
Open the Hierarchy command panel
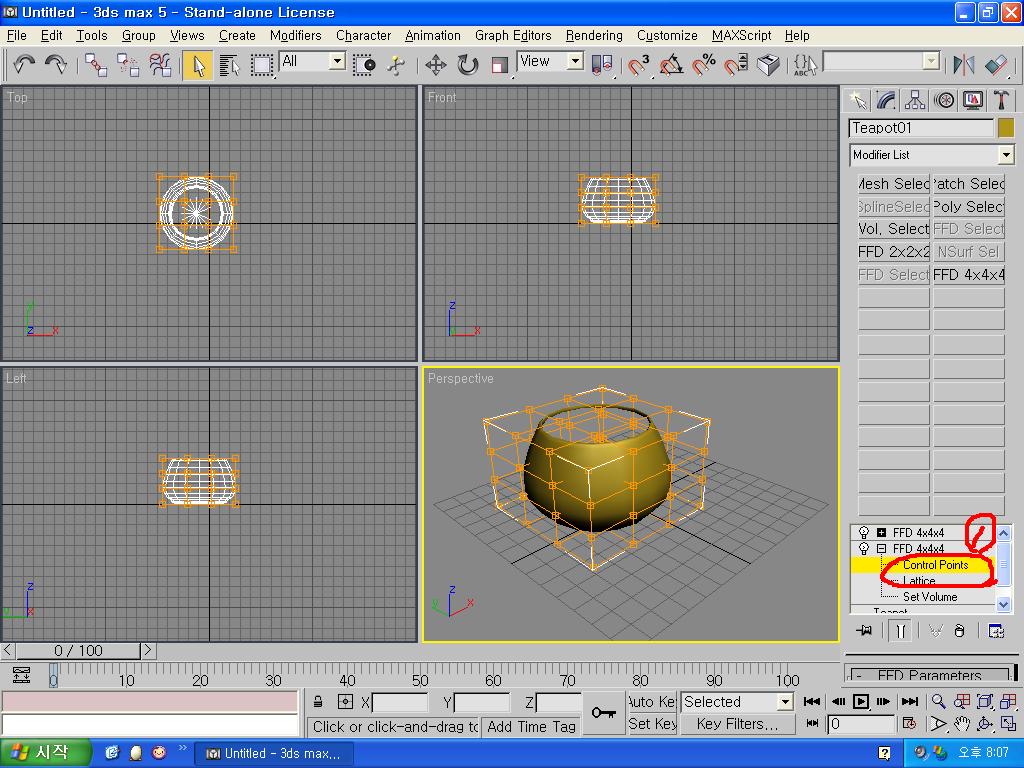pyautogui.click(x=915, y=100)
